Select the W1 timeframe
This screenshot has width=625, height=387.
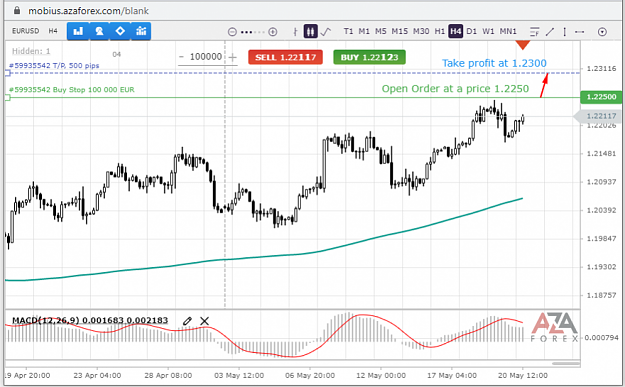coord(488,31)
